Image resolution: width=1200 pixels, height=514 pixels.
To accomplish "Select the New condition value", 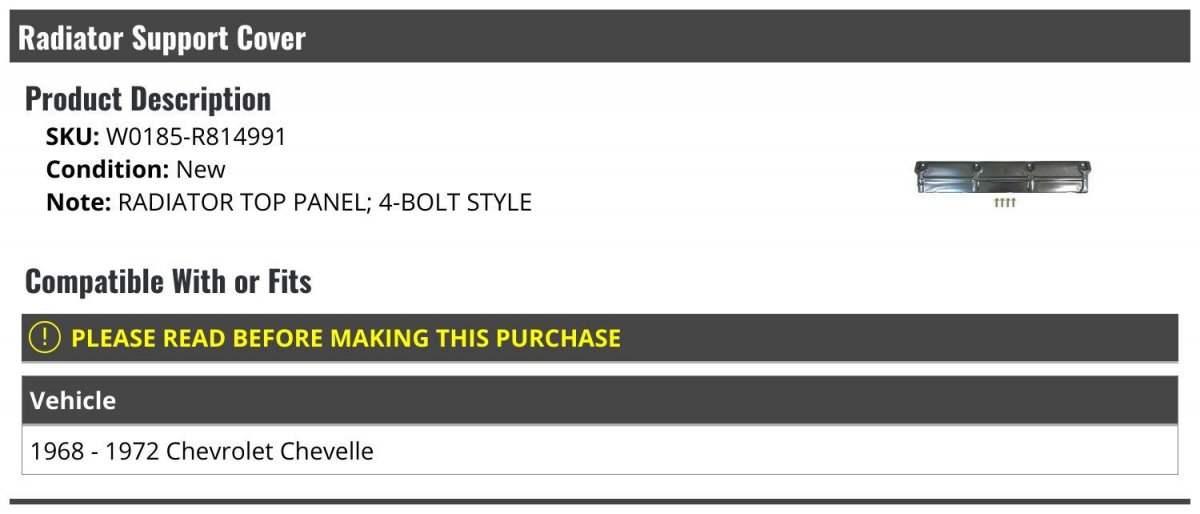I will [201, 170].
